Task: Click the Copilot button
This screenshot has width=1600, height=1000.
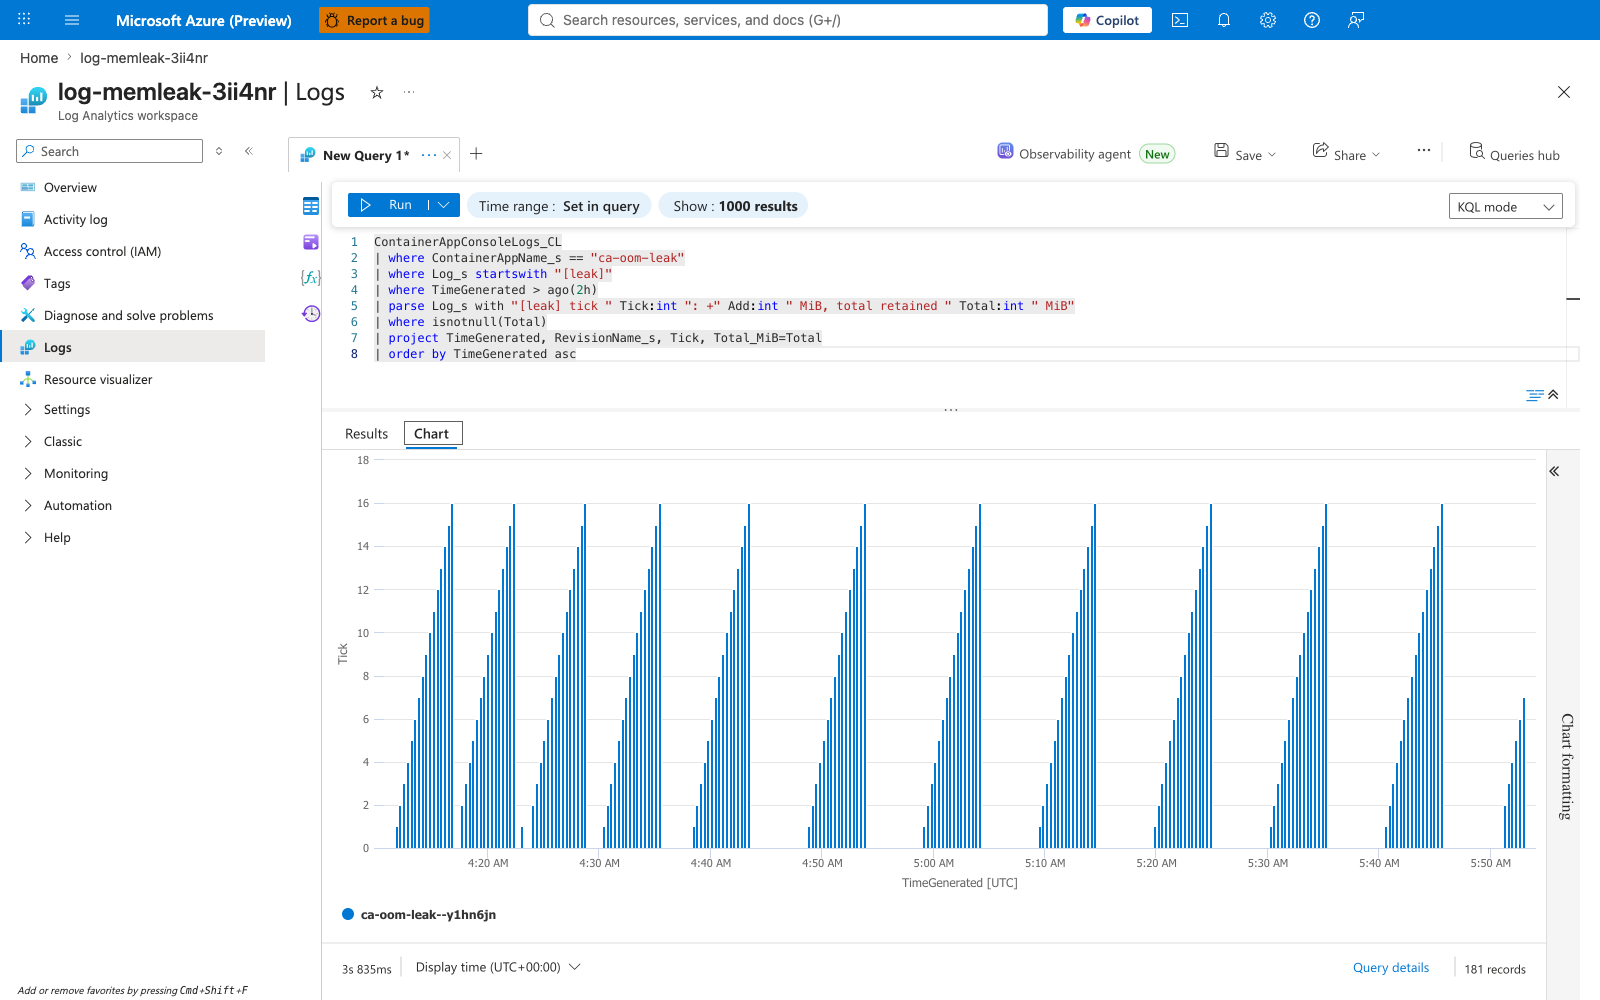Action: pyautogui.click(x=1107, y=20)
